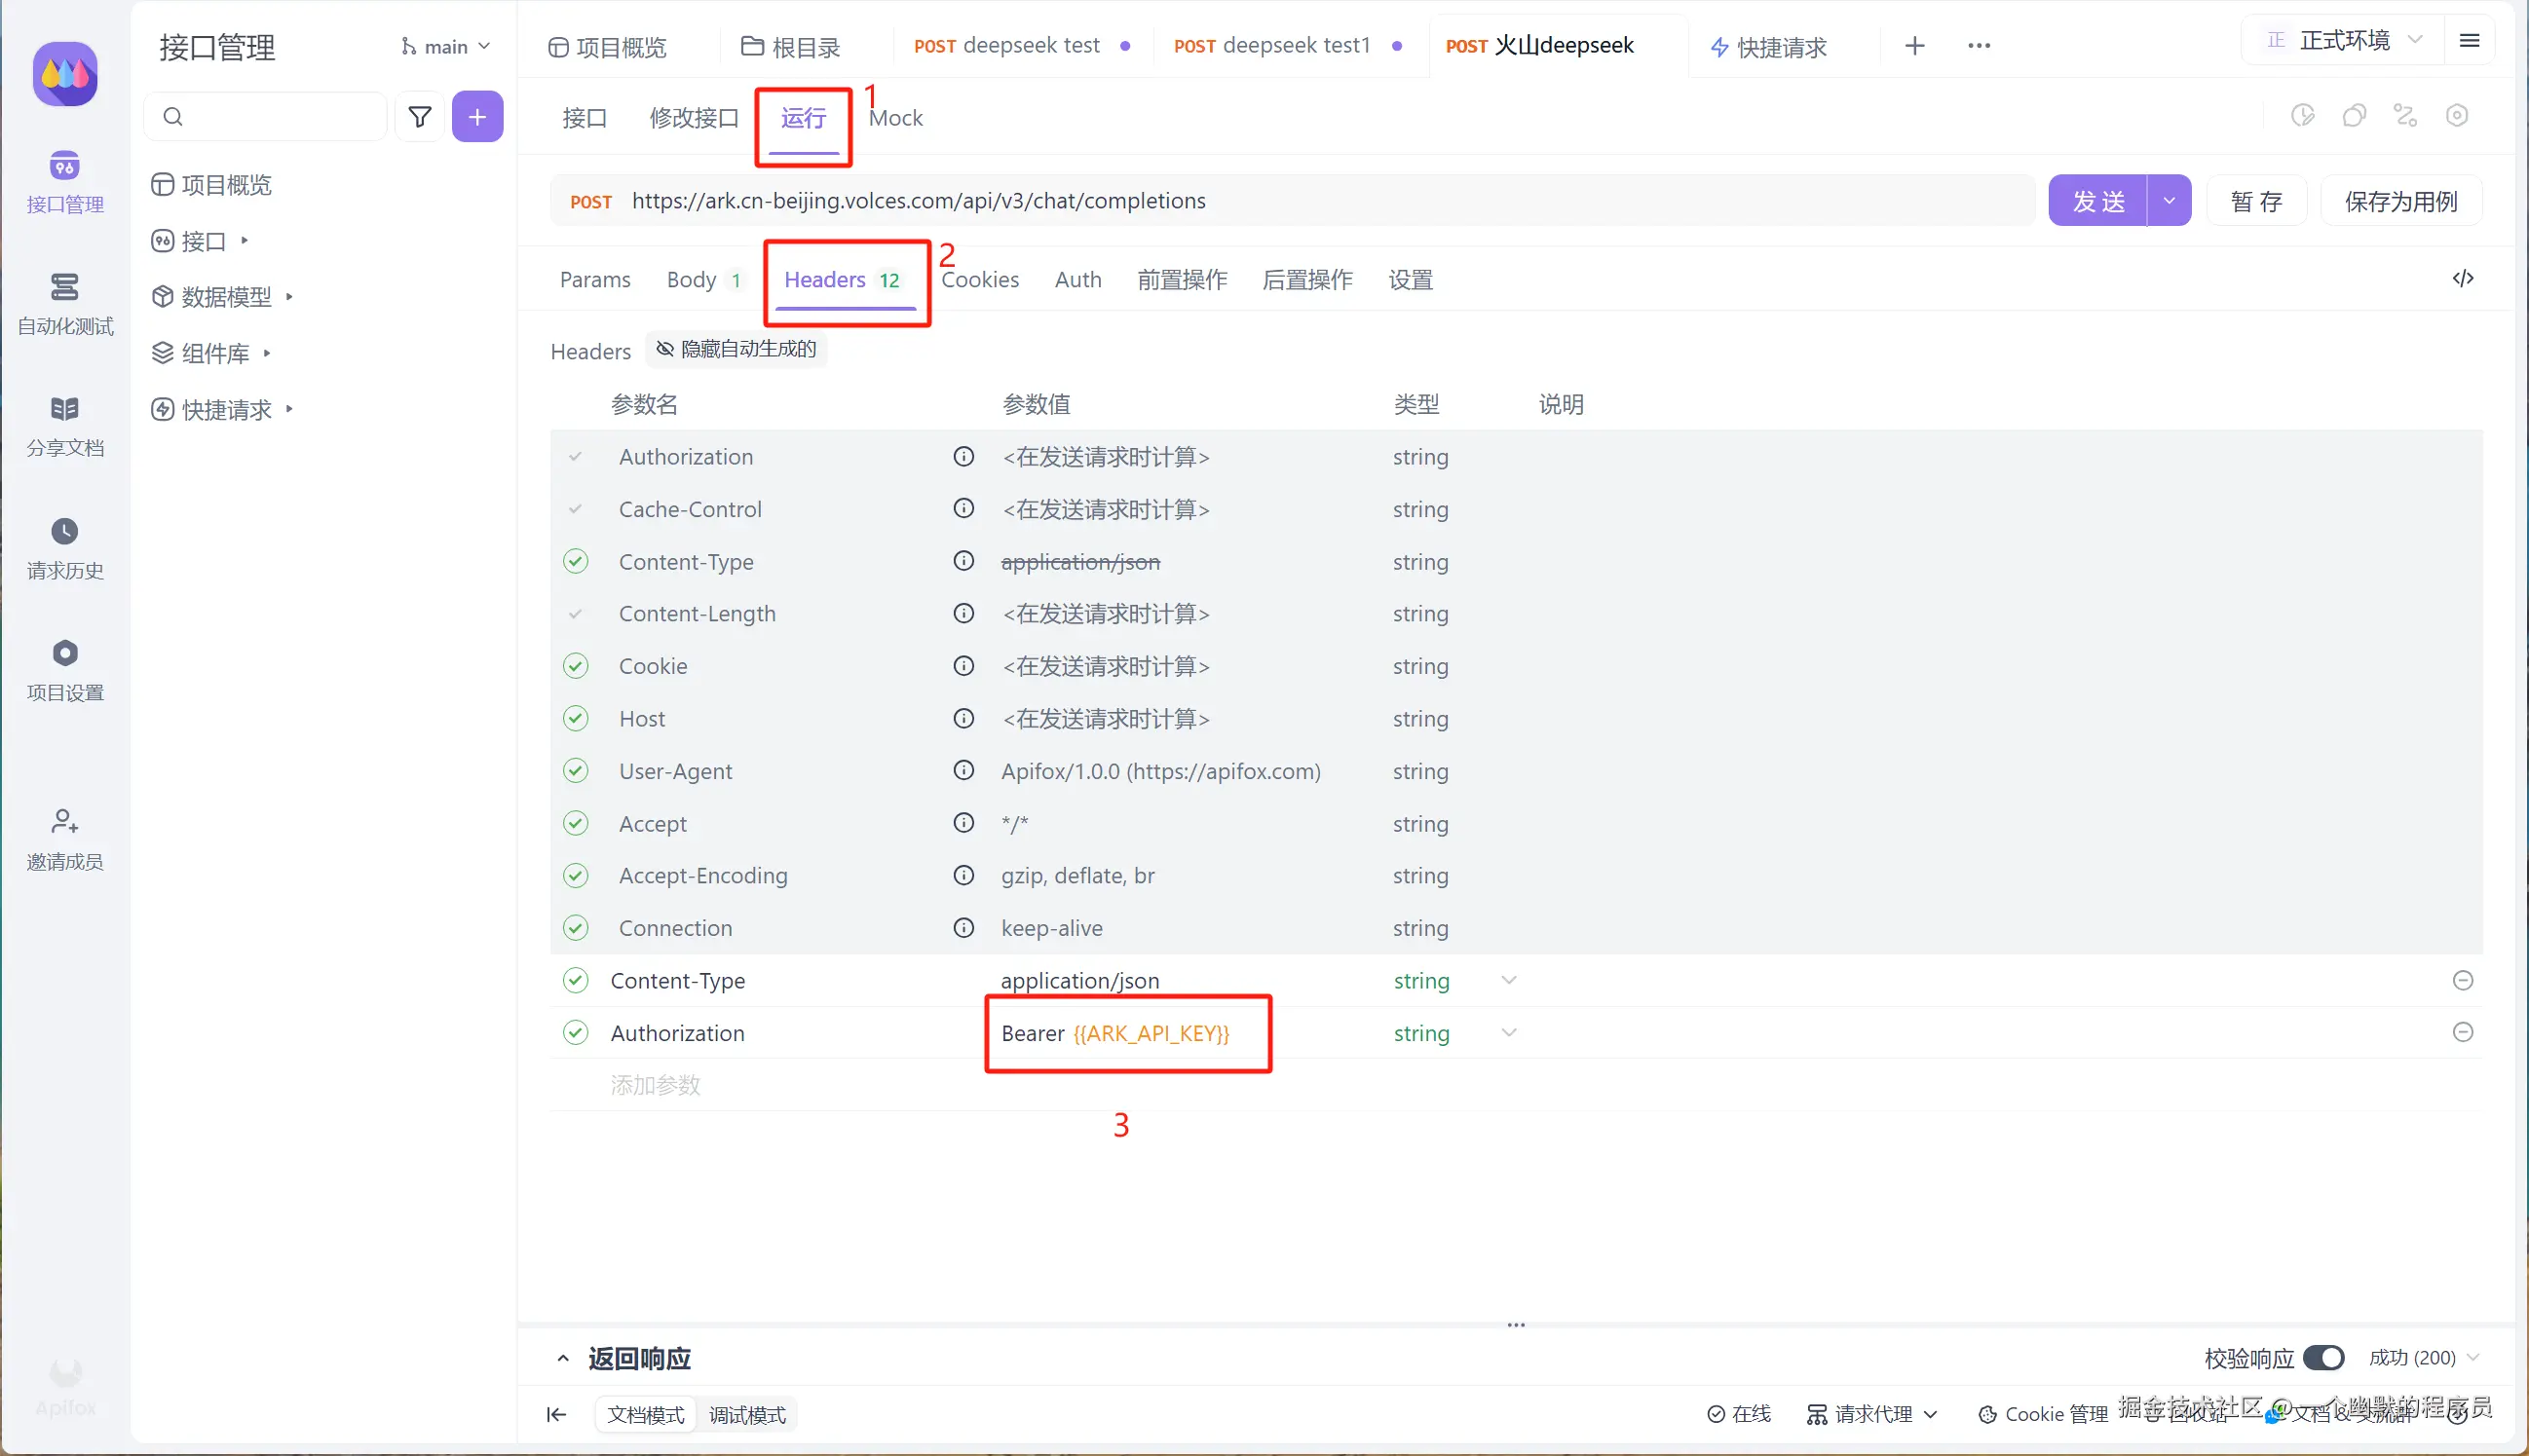This screenshot has height=1456, width=2529.
Task: Click the purple plus add button
Action: pos(477,117)
